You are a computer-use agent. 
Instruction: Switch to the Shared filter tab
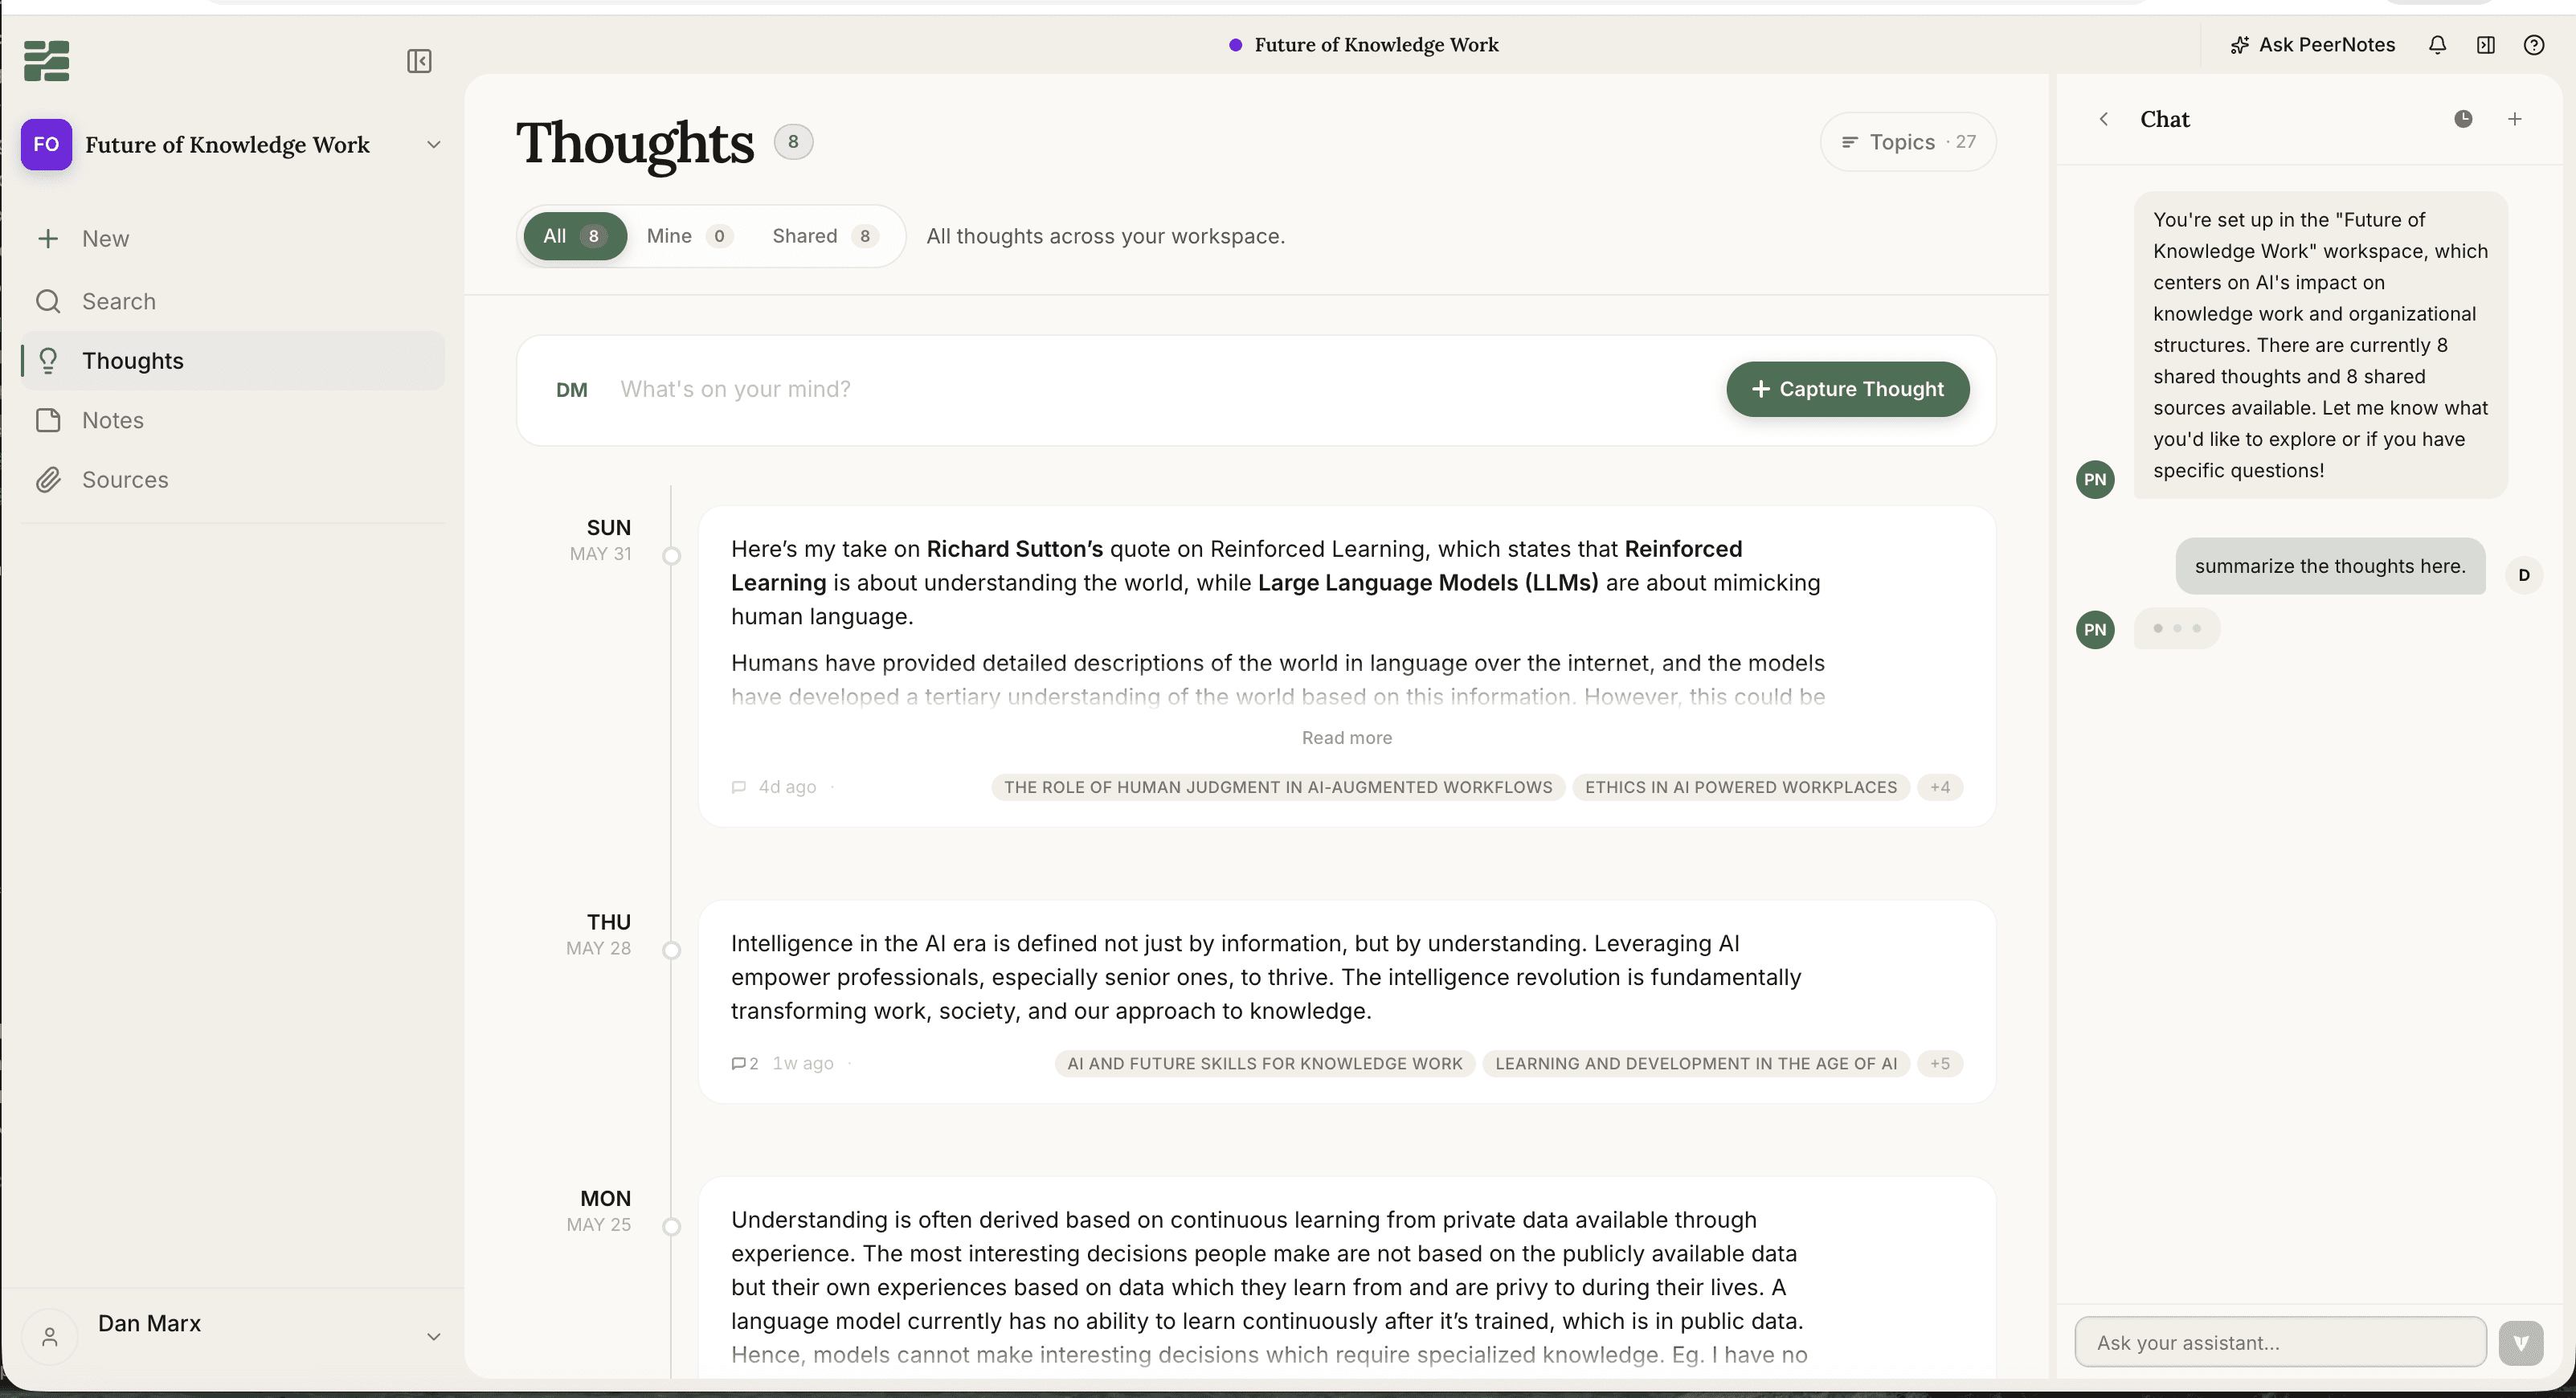click(x=826, y=236)
